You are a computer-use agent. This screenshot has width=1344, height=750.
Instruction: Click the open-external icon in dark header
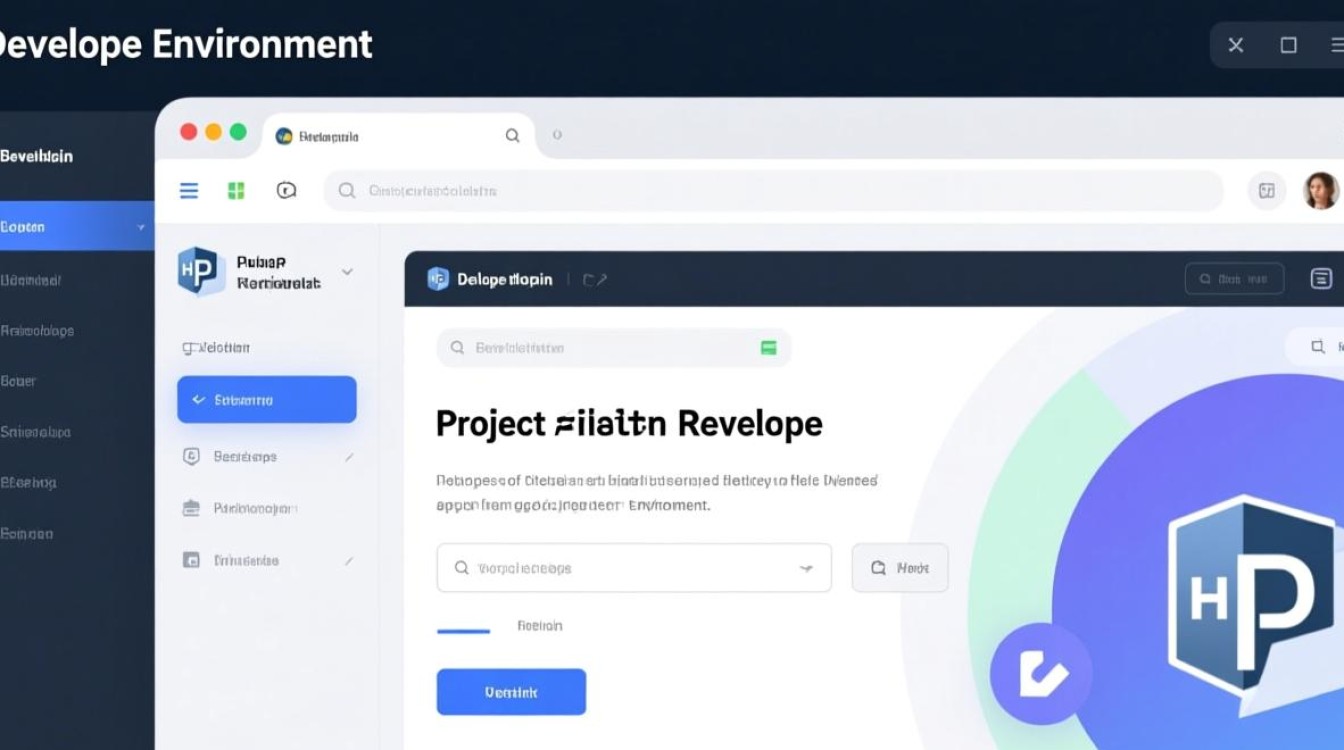[595, 280]
